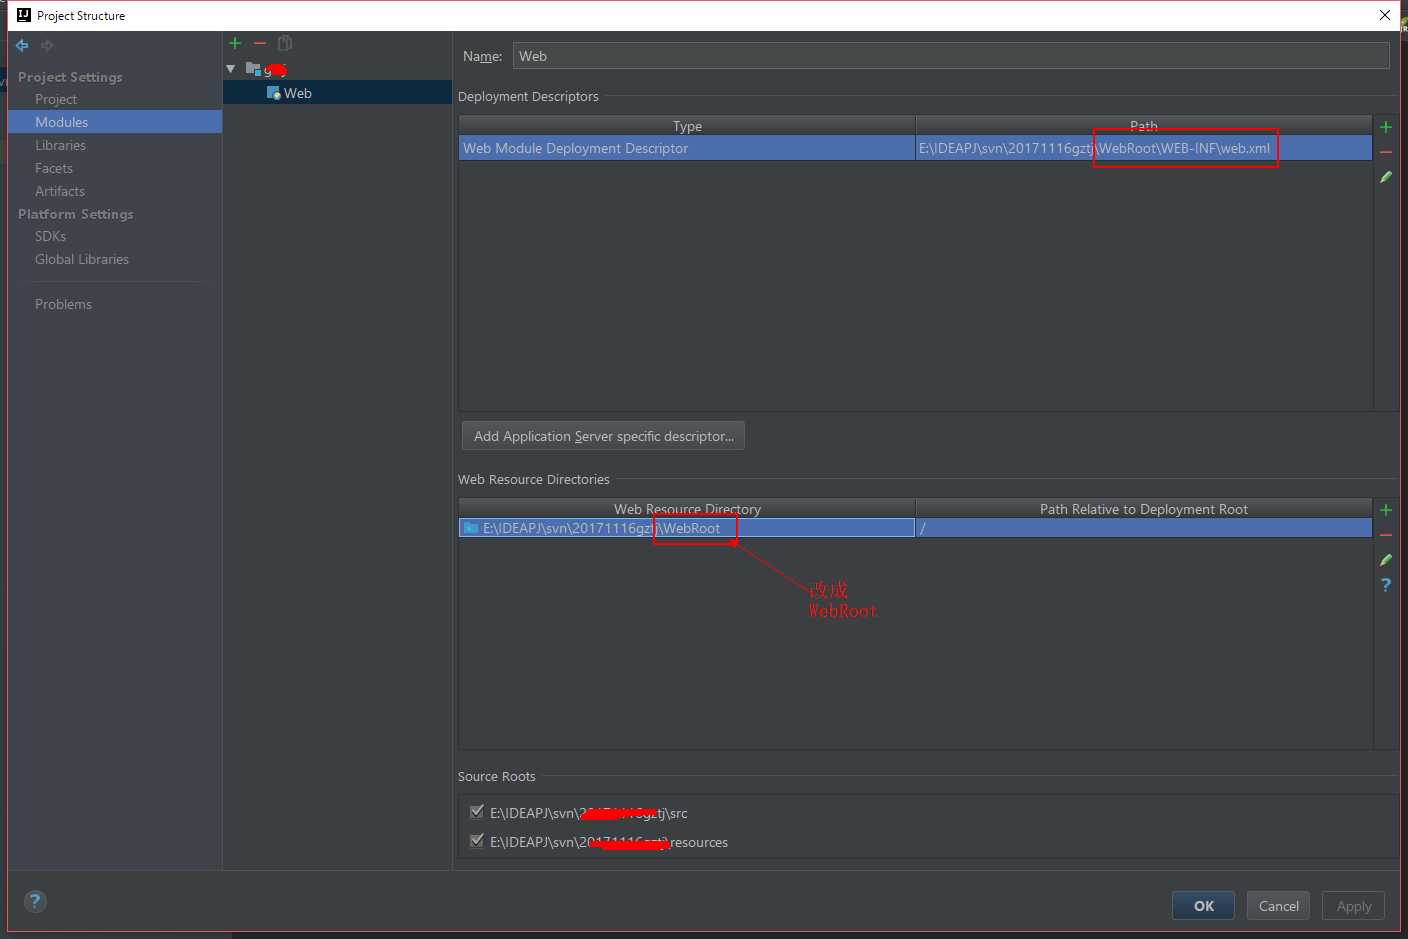Remove the selected deployment descriptor
Image resolution: width=1408 pixels, height=939 pixels.
point(1386,152)
